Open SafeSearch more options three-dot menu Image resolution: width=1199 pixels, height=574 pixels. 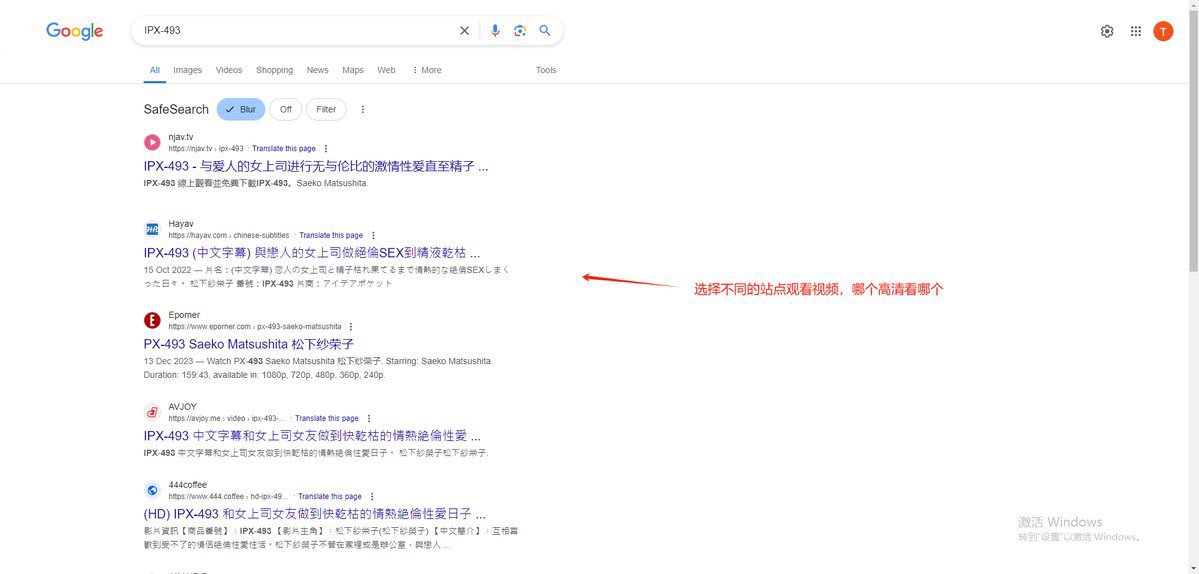(x=362, y=109)
